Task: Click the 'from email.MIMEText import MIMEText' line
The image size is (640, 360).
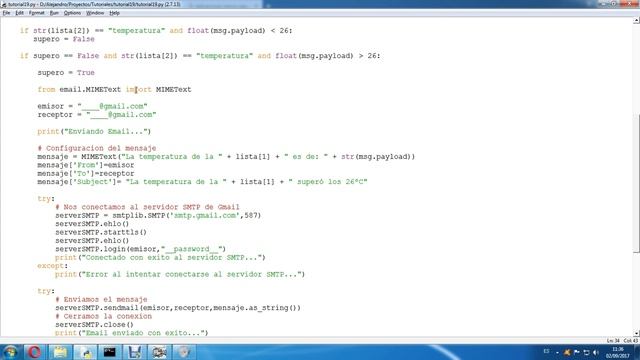Action: [114, 89]
